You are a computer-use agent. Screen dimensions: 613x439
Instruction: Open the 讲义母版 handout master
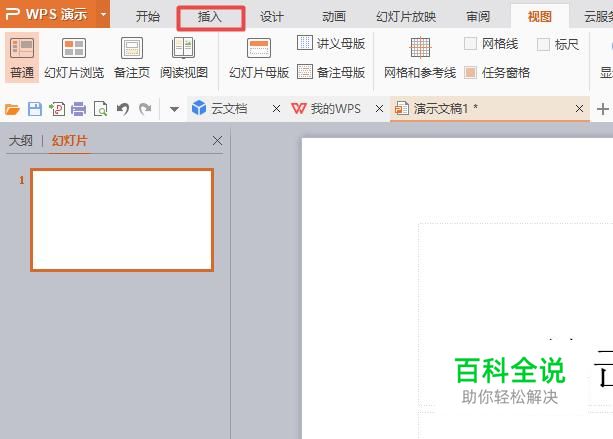pyautogui.click(x=331, y=43)
